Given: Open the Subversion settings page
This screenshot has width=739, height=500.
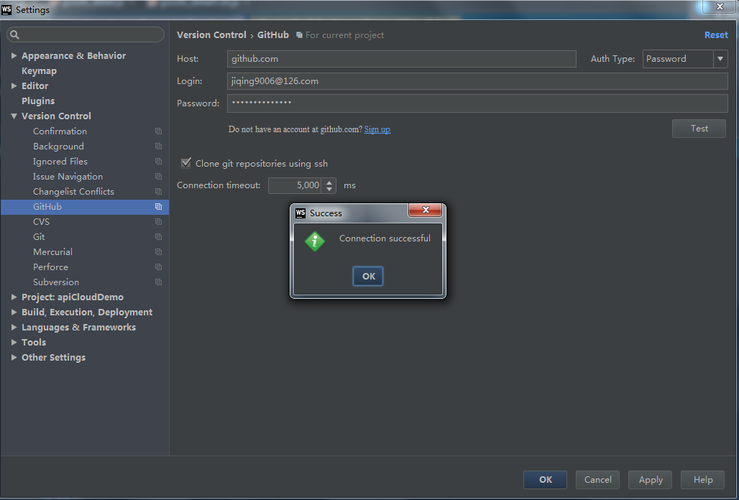Looking at the screenshot, I should pos(56,282).
